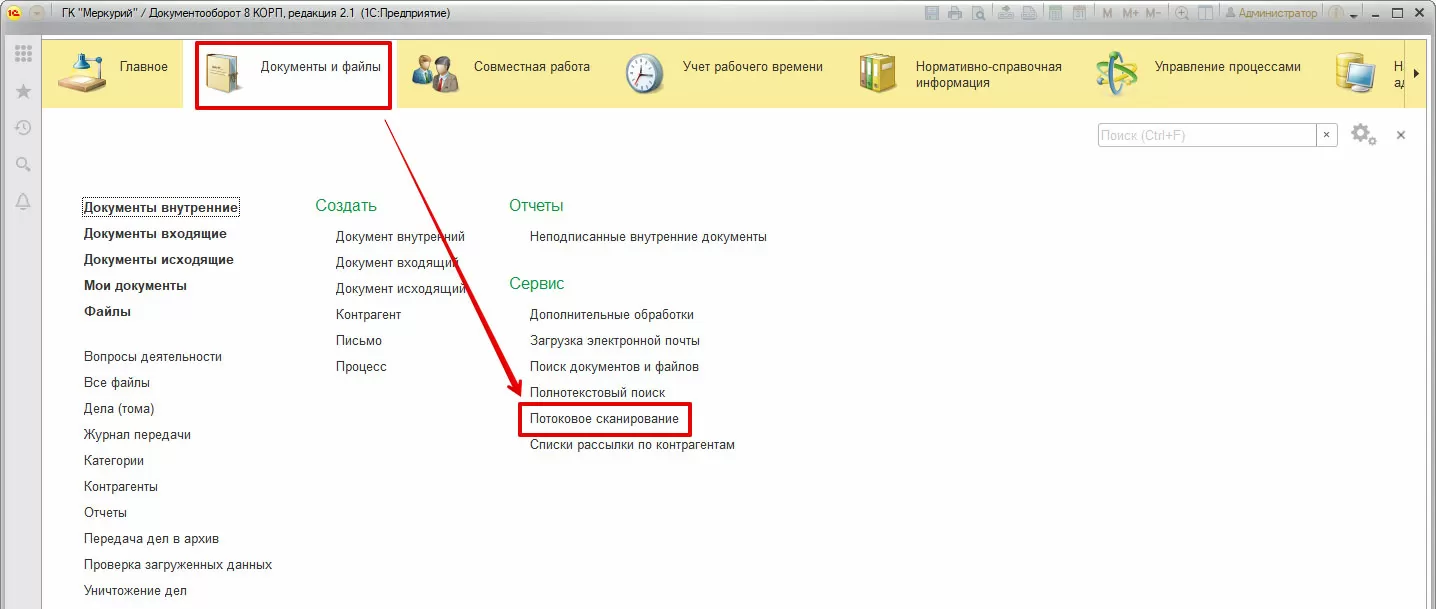The image size is (1436, 609).
Task: Open Журнал передачи
Action: 137,435
